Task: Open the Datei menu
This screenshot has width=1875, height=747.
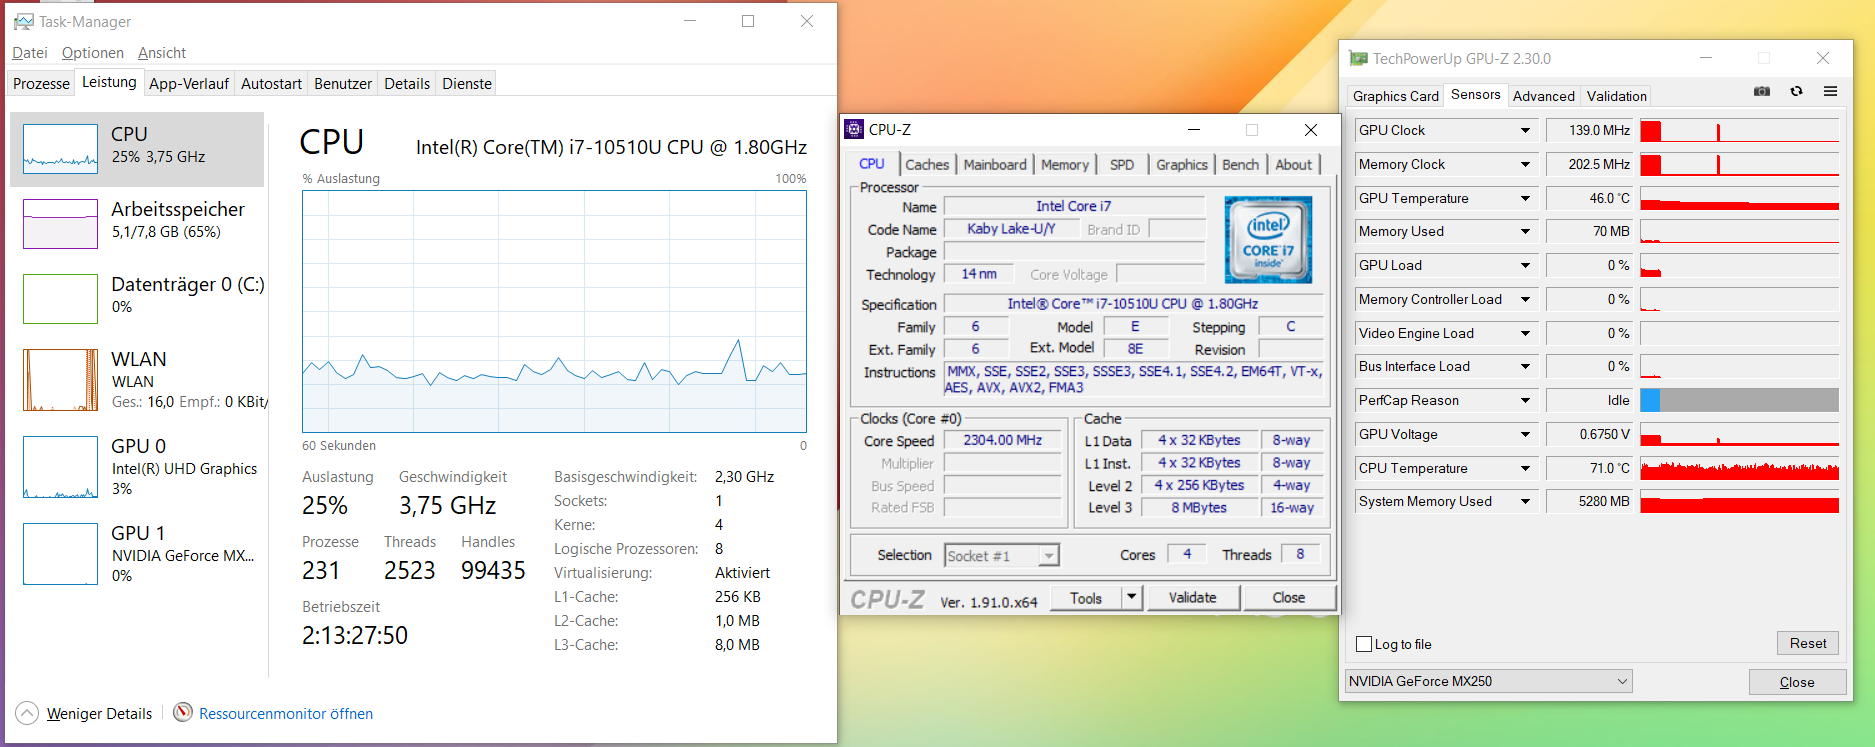Action: [x=30, y=53]
